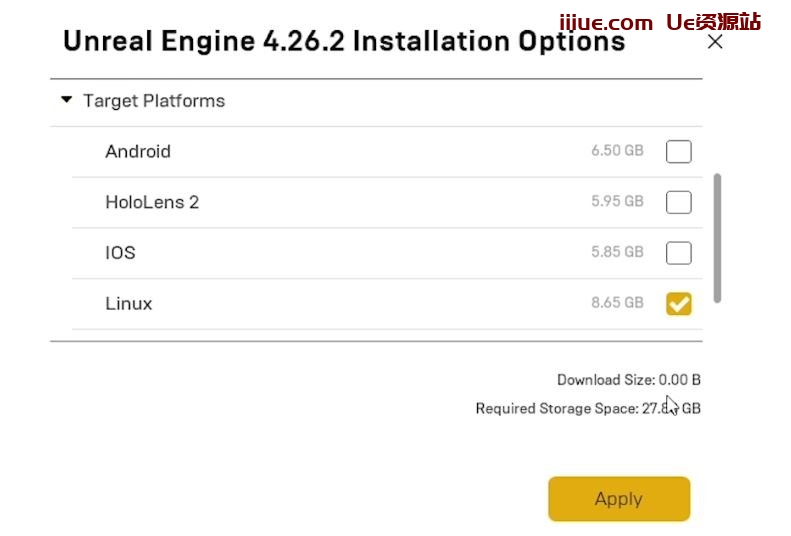Screen dimensions: 791x536
Task: Click the Download Size text
Action: (628, 380)
